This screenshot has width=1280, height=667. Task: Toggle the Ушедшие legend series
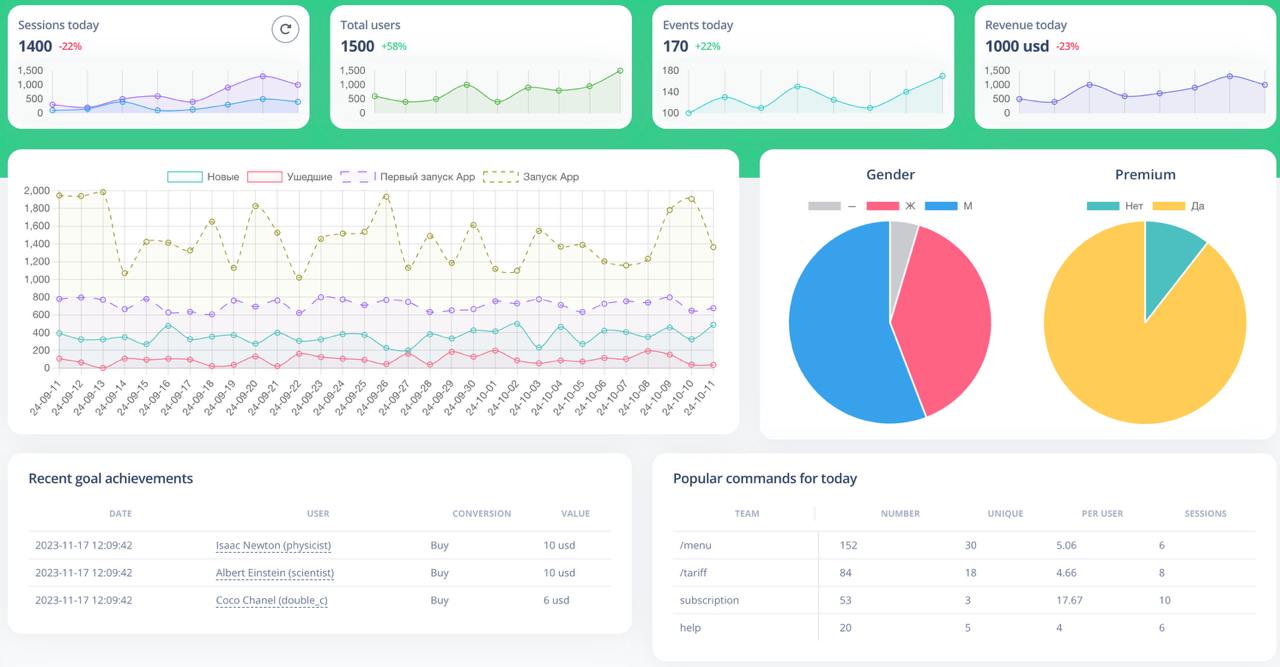pyautogui.click(x=290, y=177)
